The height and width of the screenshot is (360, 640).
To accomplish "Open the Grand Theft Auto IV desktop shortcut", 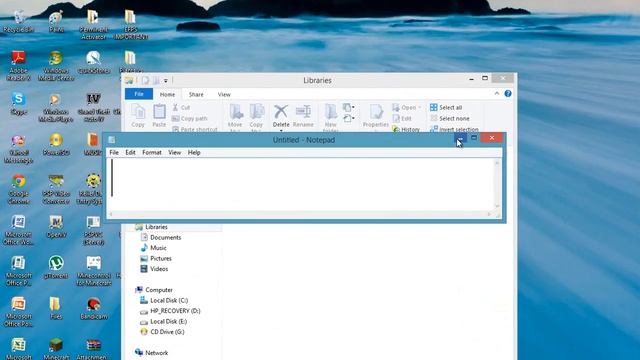I will 93,107.
